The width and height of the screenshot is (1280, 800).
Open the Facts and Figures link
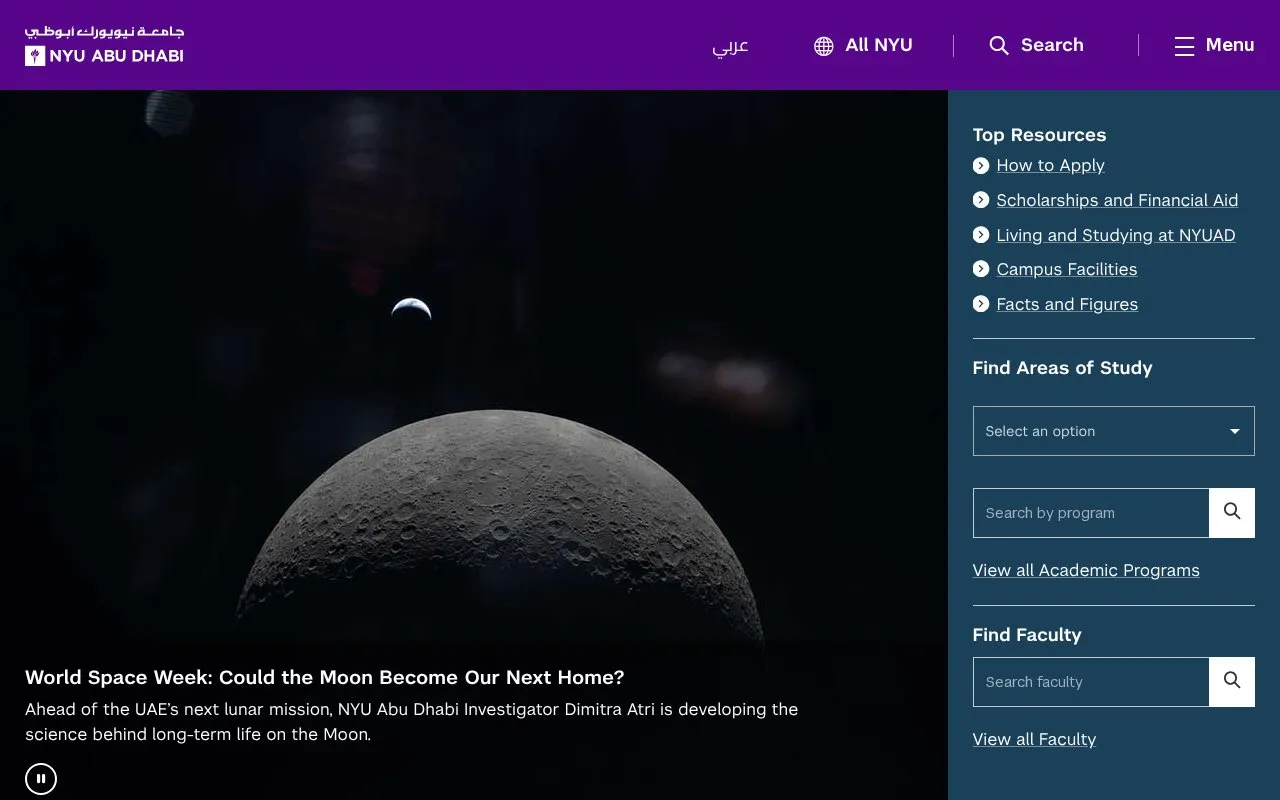pyautogui.click(x=1067, y=304)
